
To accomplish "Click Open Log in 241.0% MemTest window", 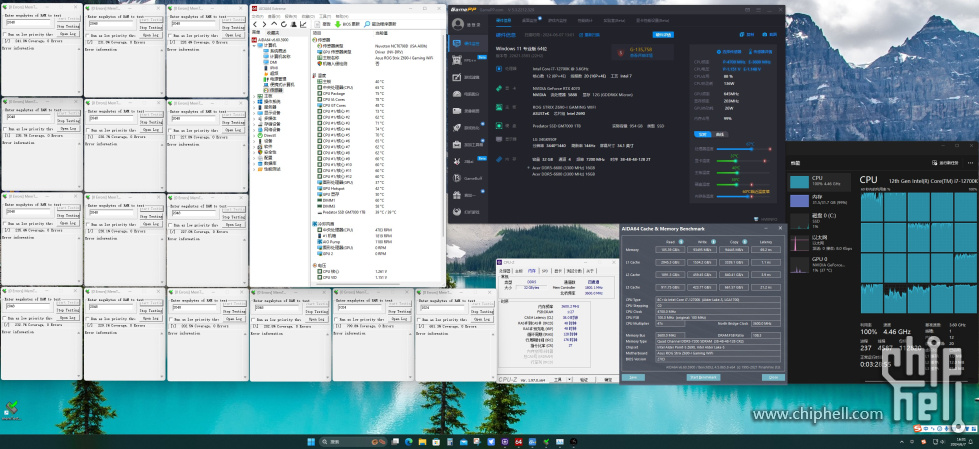I will point(68,34).
